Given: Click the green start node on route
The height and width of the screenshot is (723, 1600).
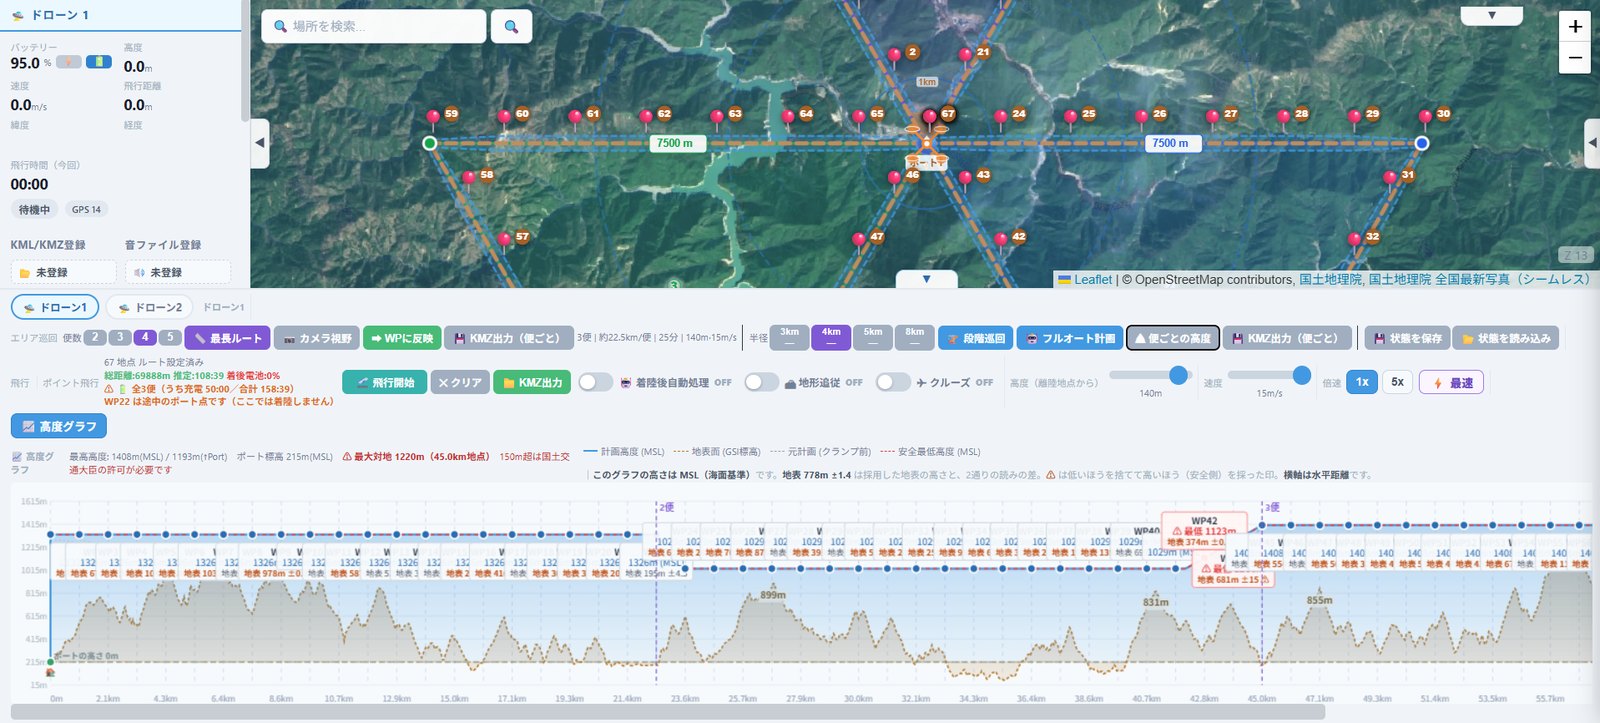Looking at the screenshot, I should click(x=430, y=143).
